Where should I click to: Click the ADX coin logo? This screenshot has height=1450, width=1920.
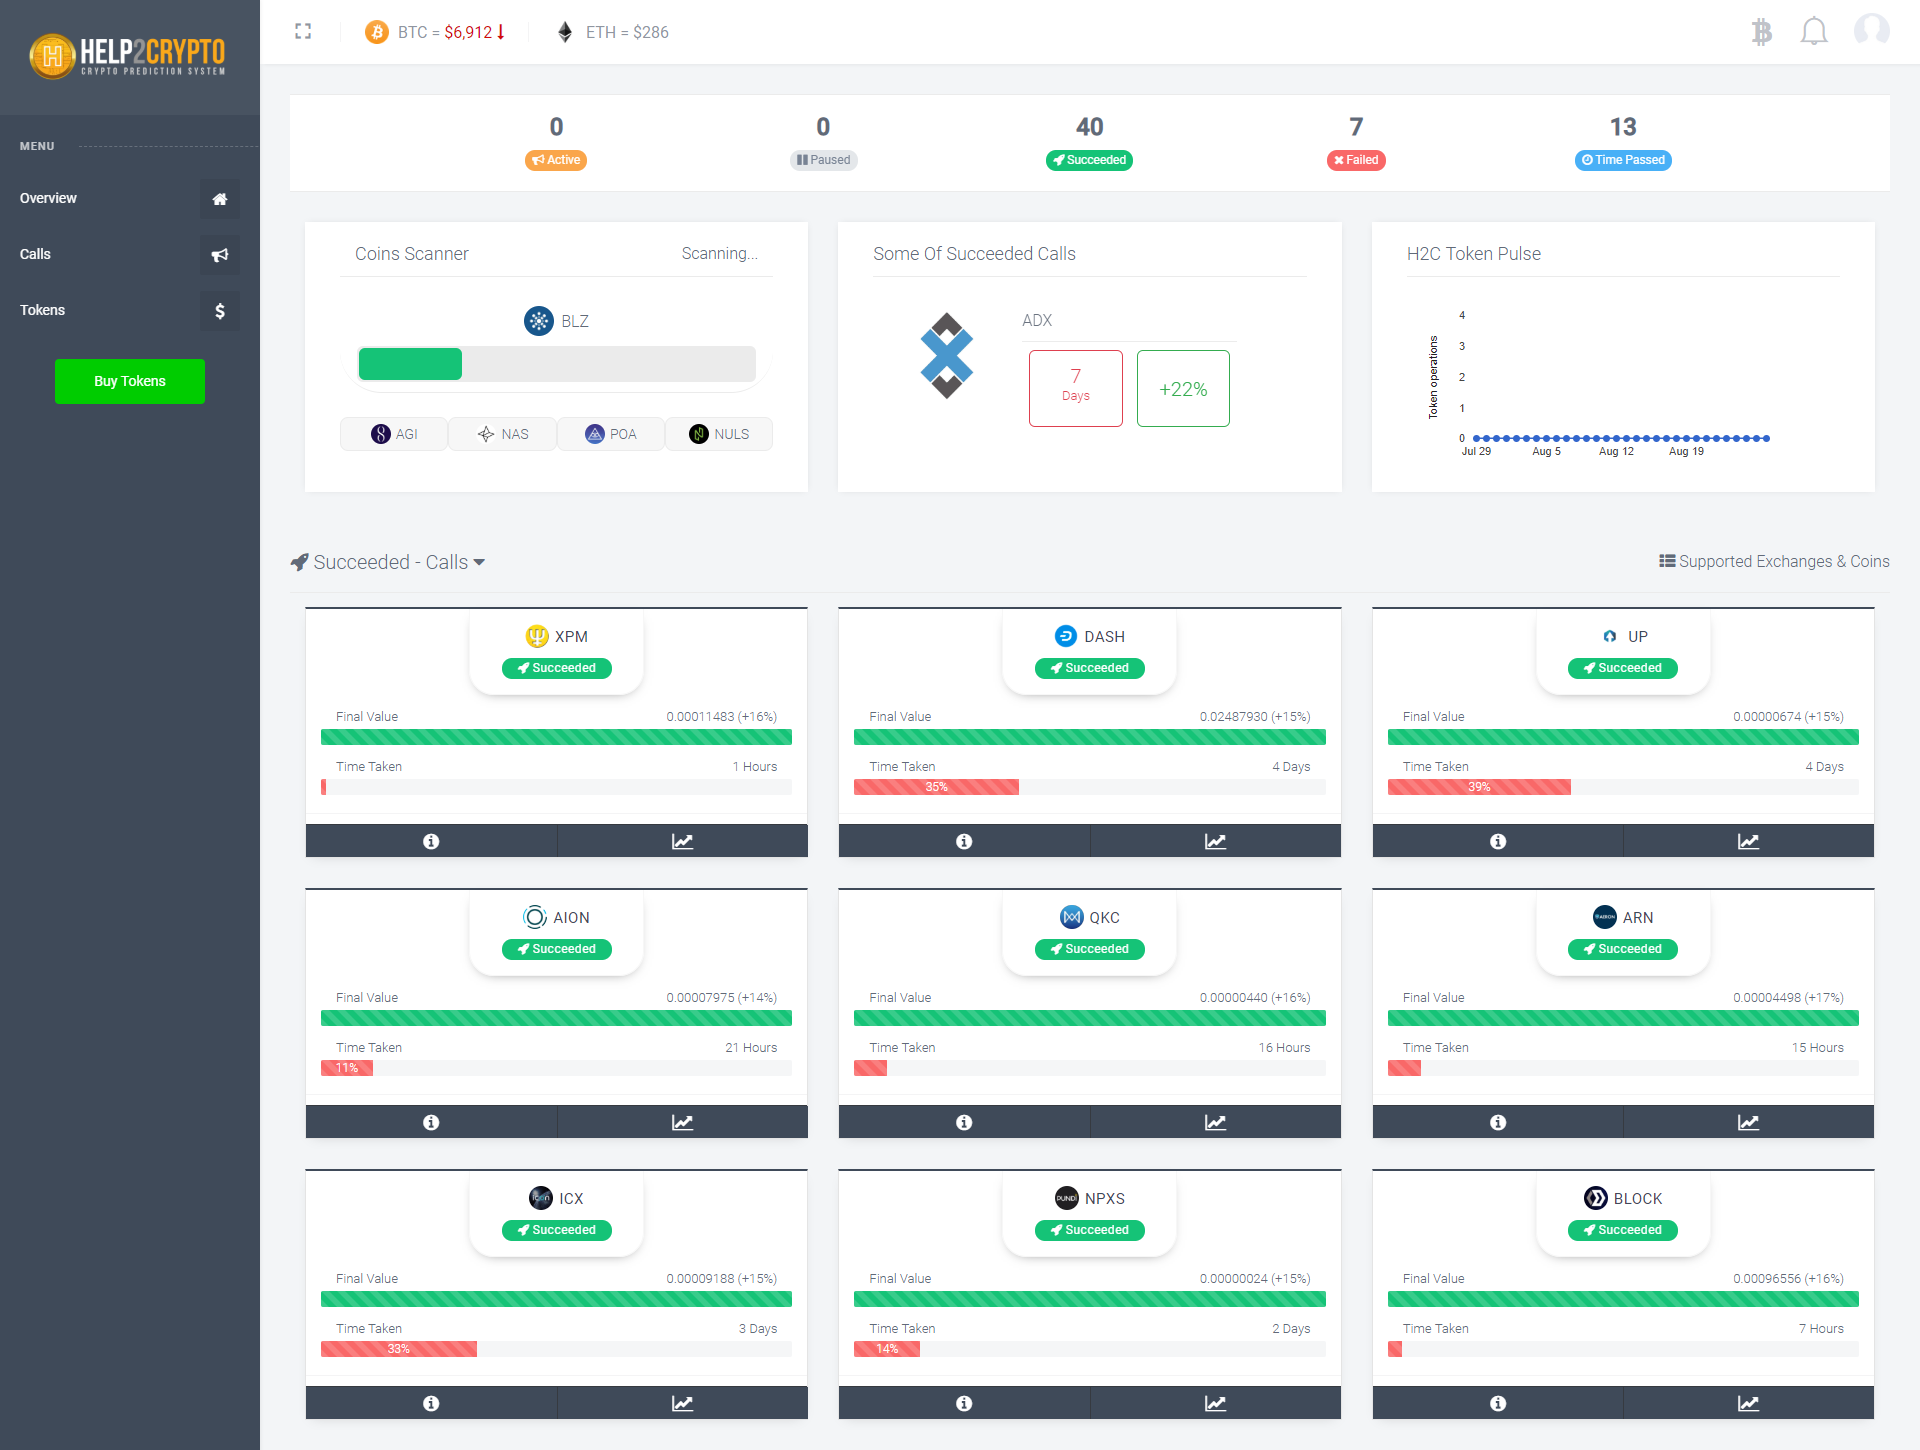tap(946, 356)
